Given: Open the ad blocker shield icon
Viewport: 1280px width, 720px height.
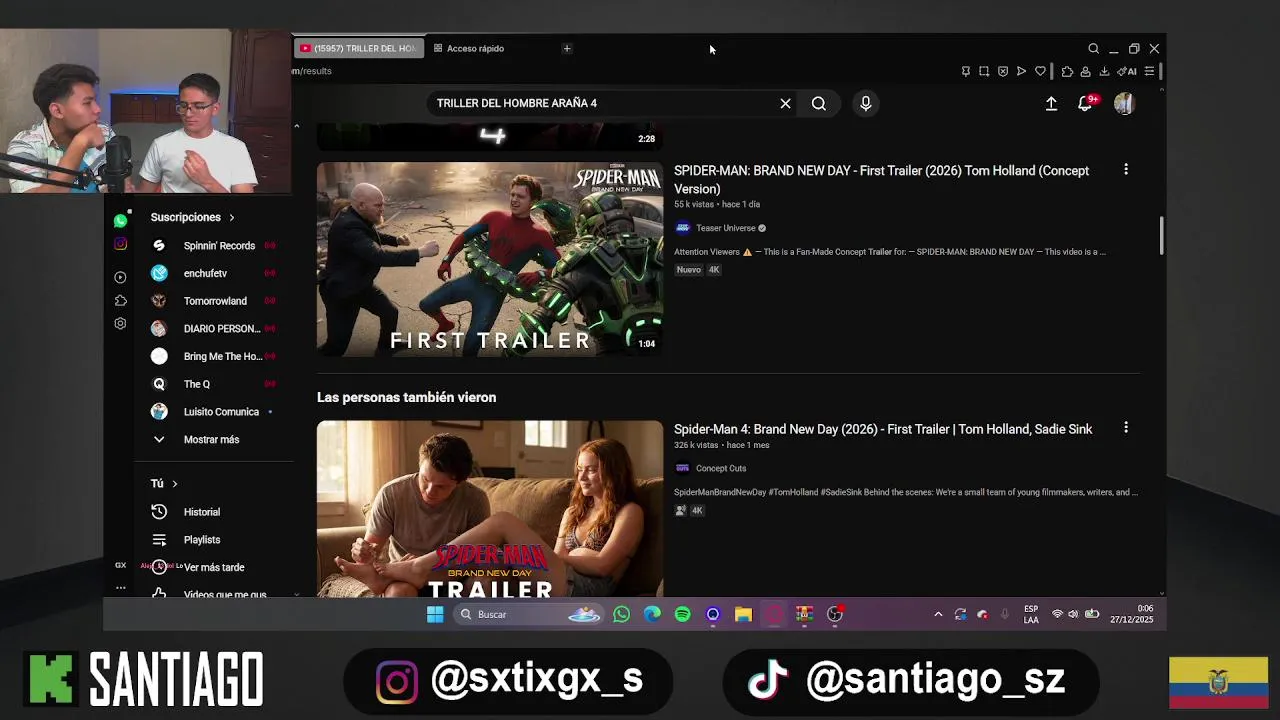Looking at the screenshot, I should pyautogui.click(x=1003, y=71).
